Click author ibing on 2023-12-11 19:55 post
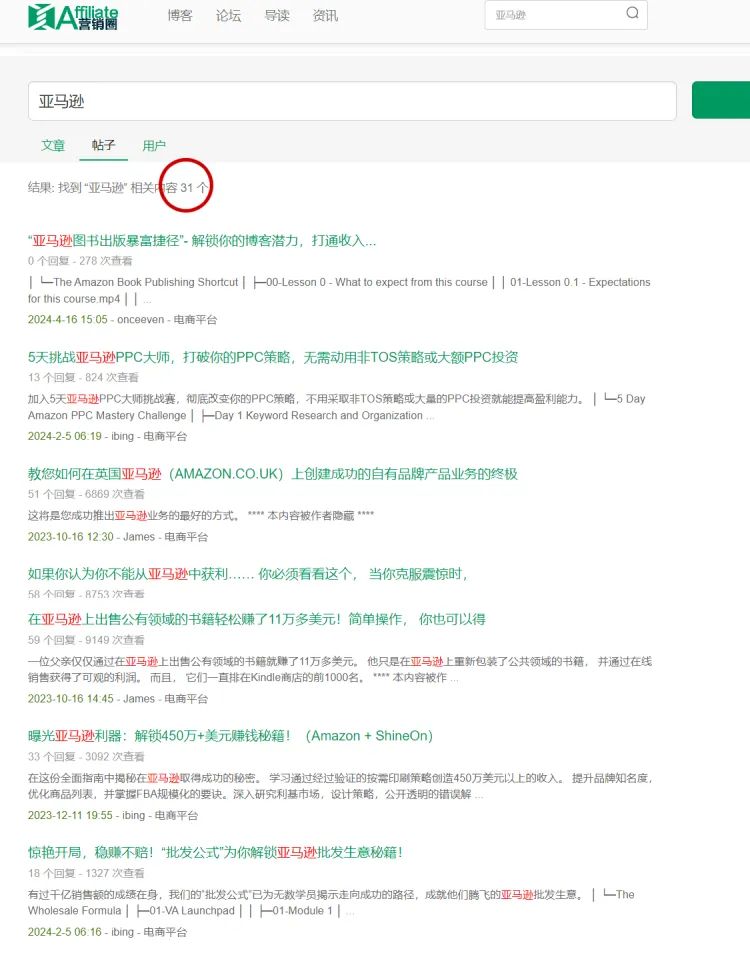The width and height of the screenshot is (750, 955). [x=133, y=815]
